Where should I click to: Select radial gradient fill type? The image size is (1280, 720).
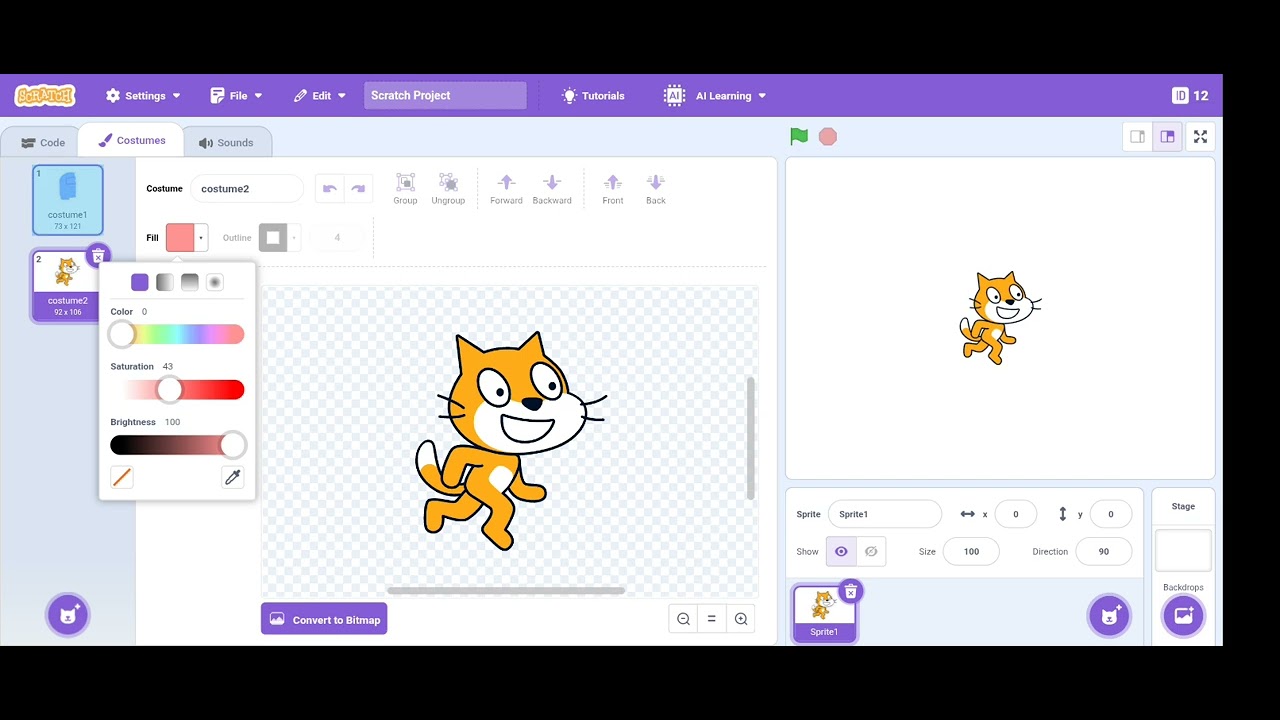[x=214, y=283]
